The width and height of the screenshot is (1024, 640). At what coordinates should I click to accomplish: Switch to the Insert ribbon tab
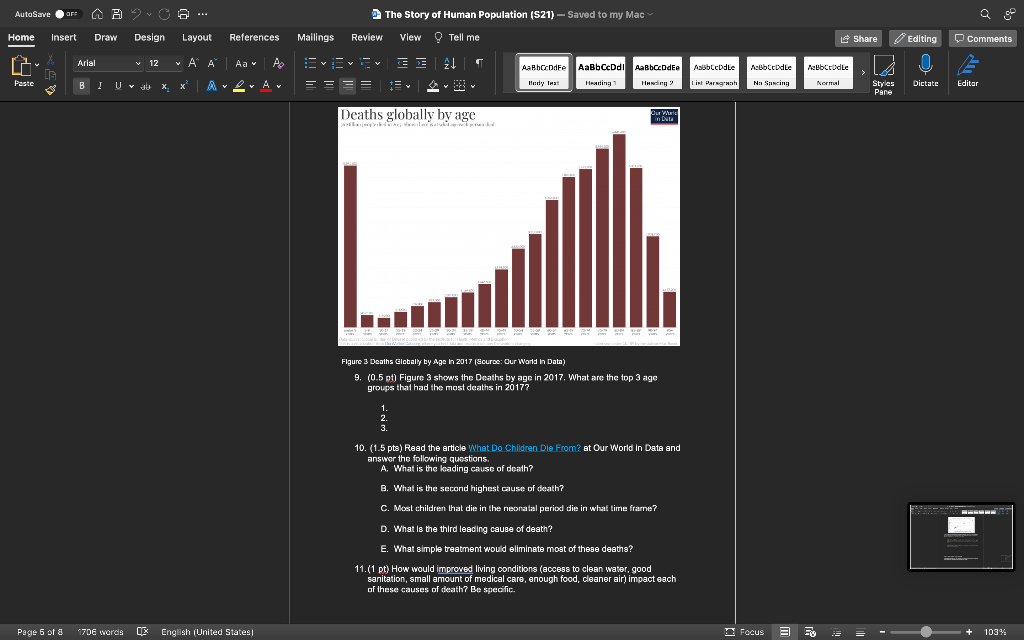(x=64, y=38)
